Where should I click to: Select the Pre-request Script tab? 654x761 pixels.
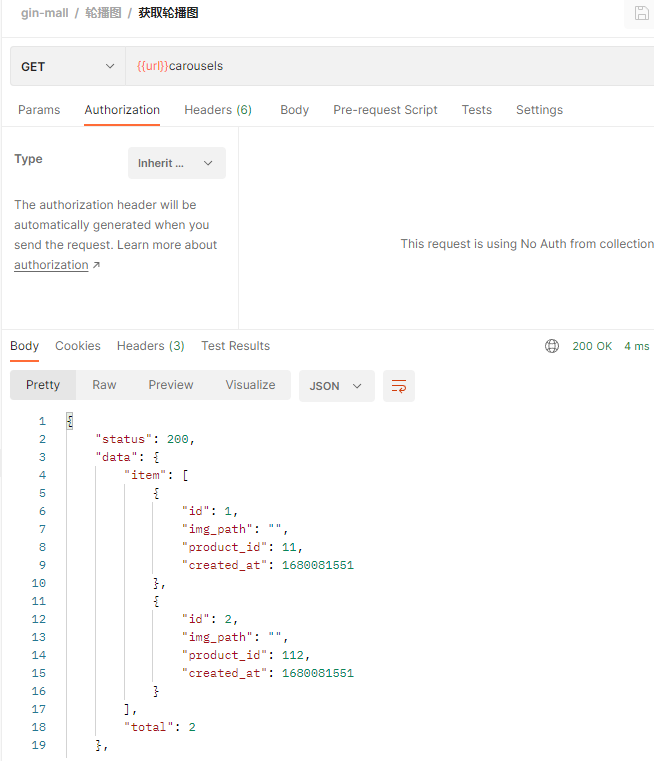click(x=385, y=110)
